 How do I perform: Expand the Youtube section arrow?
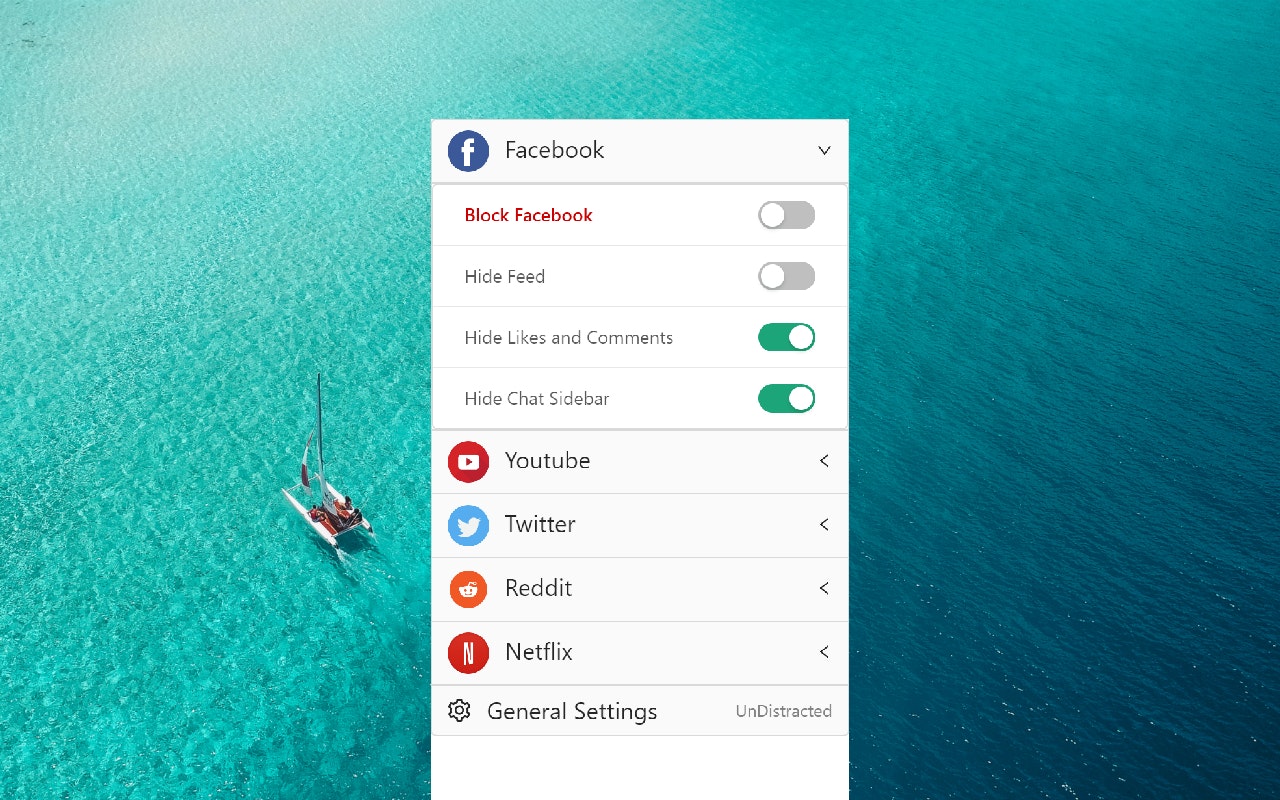(x=824, y=461)
